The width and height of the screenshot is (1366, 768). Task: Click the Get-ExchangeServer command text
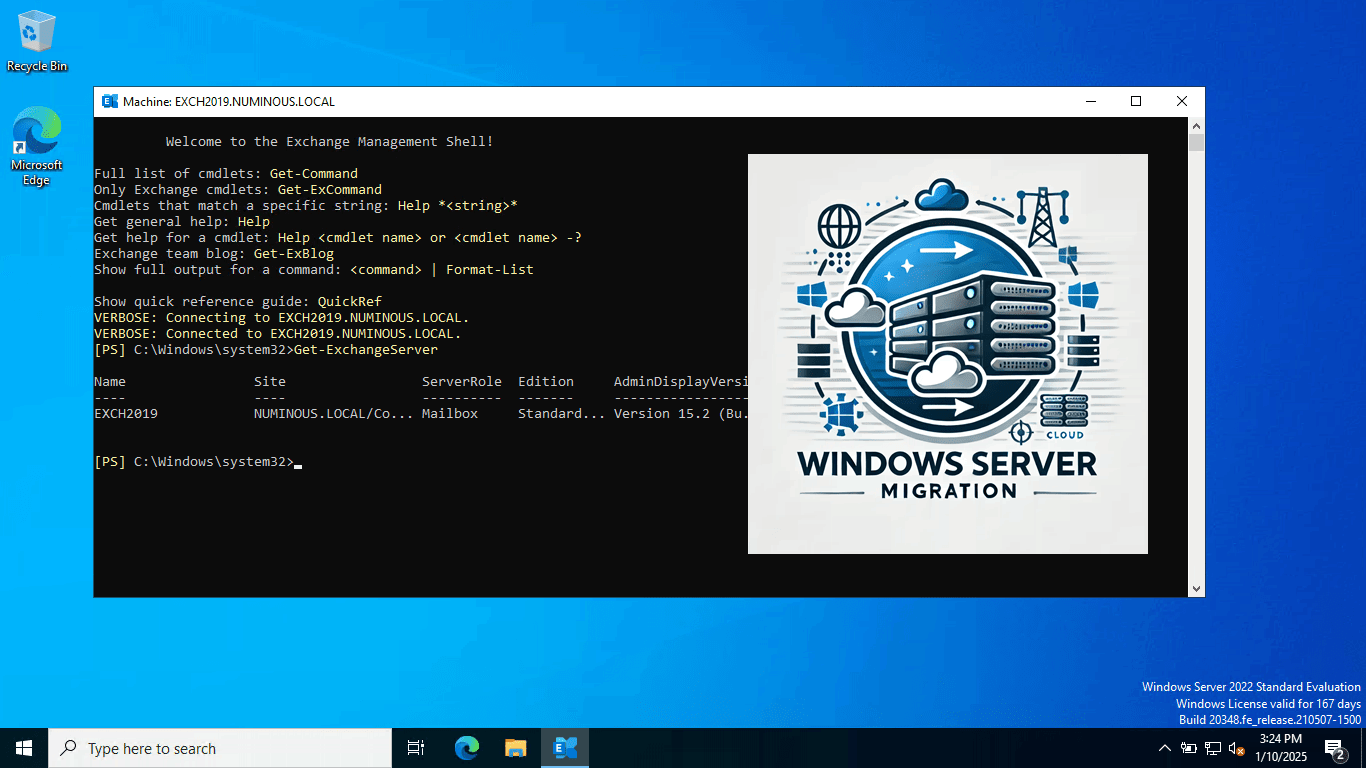pos(366,350)
